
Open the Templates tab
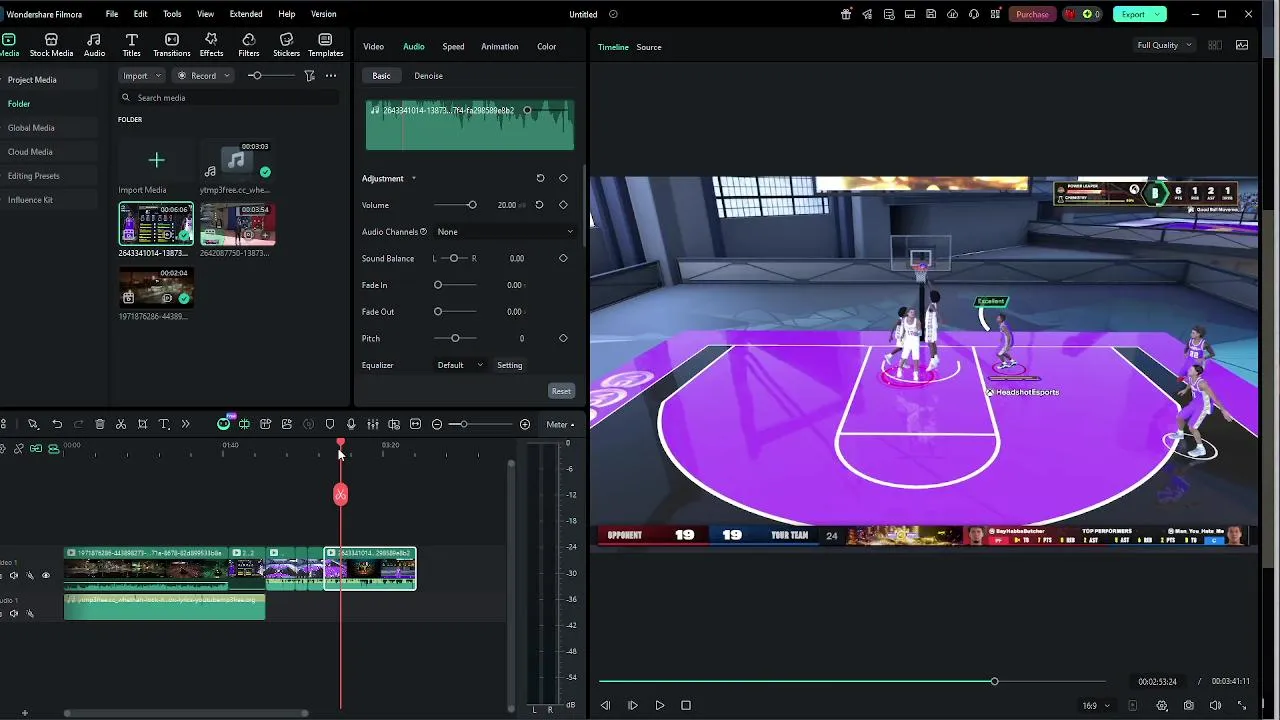pos(325,46)
